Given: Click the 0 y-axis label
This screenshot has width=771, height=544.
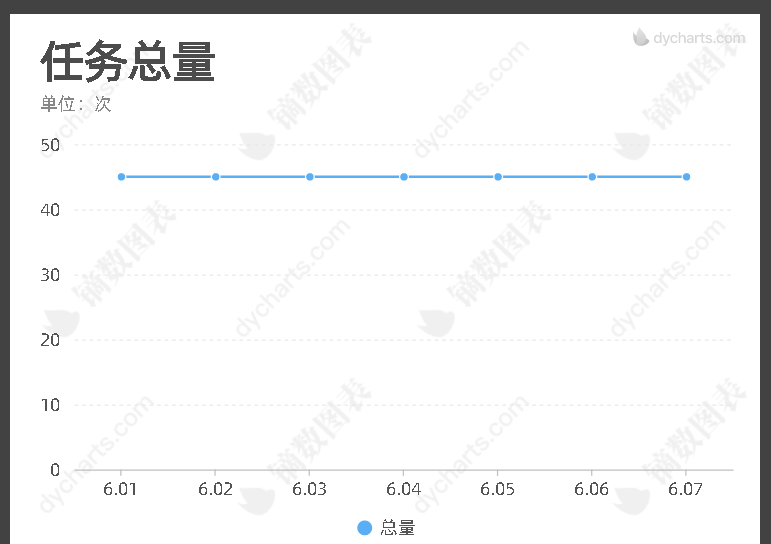Looking at the screenshot, I should [x=55, y=470].
